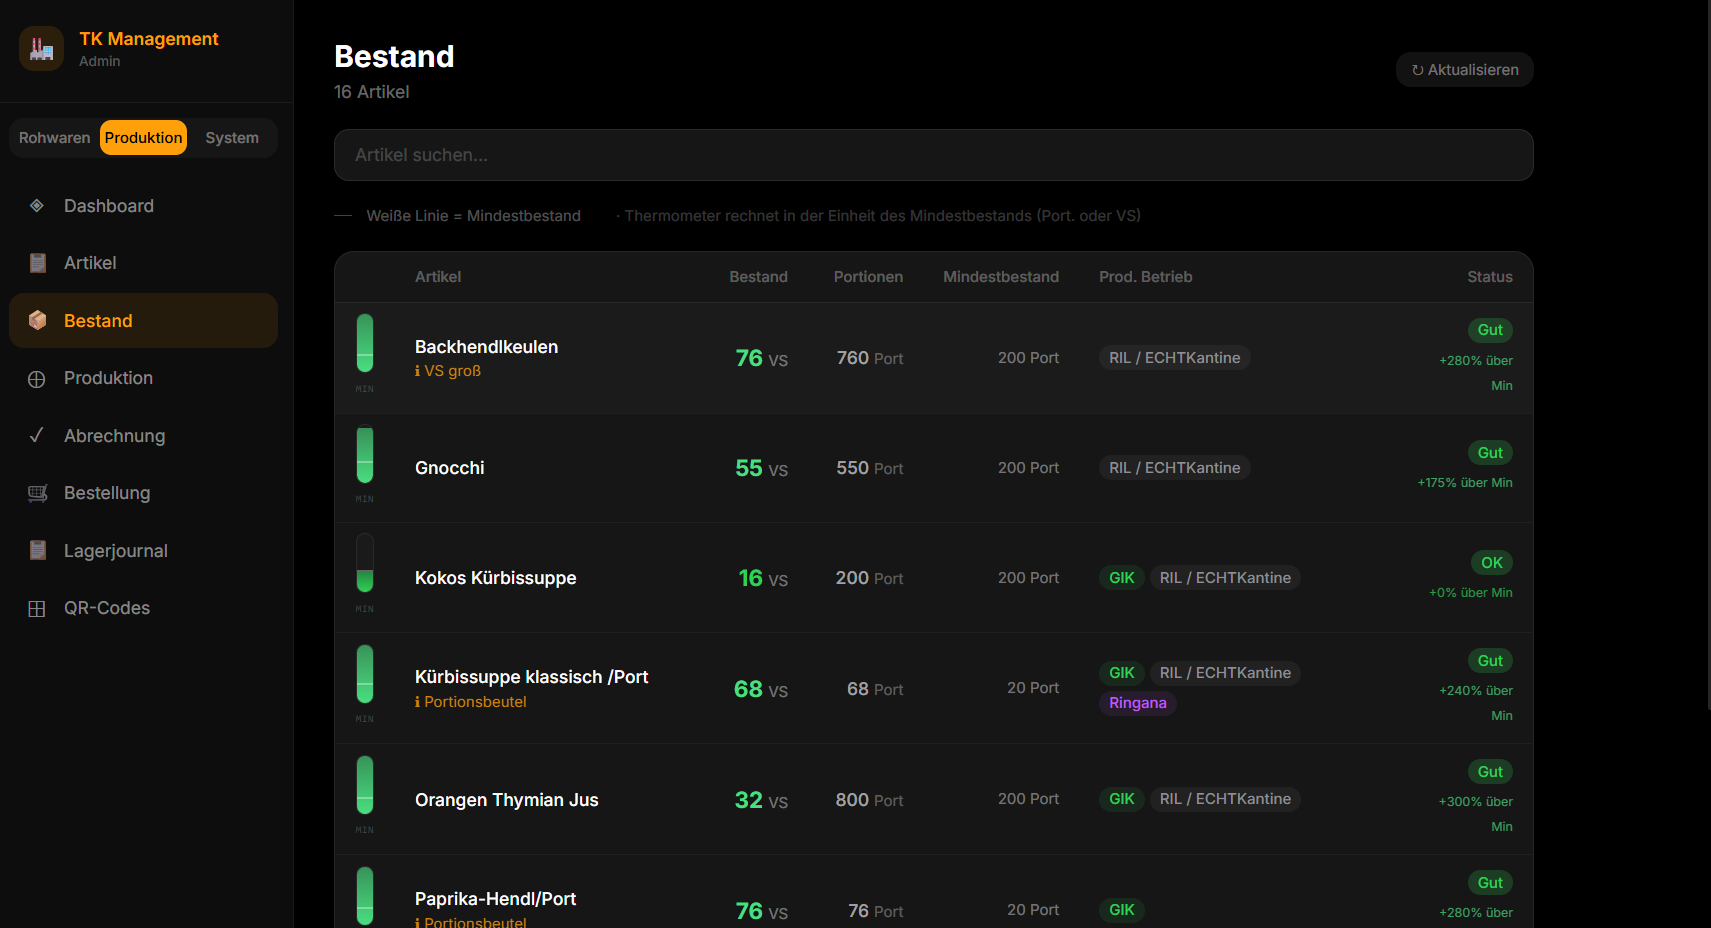The height and width of the screenshot is (928, 1711).
Task: Open Bestellung using its sidebar icon
Action: [x=36, y=492]
